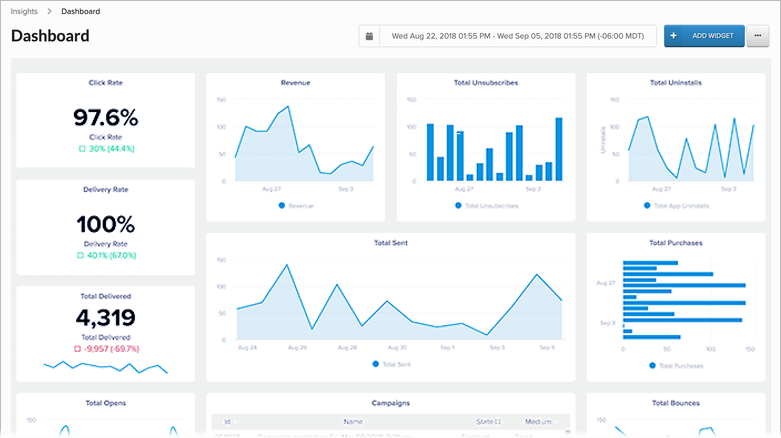Click the Total Delivered sparkline chart

106,367
